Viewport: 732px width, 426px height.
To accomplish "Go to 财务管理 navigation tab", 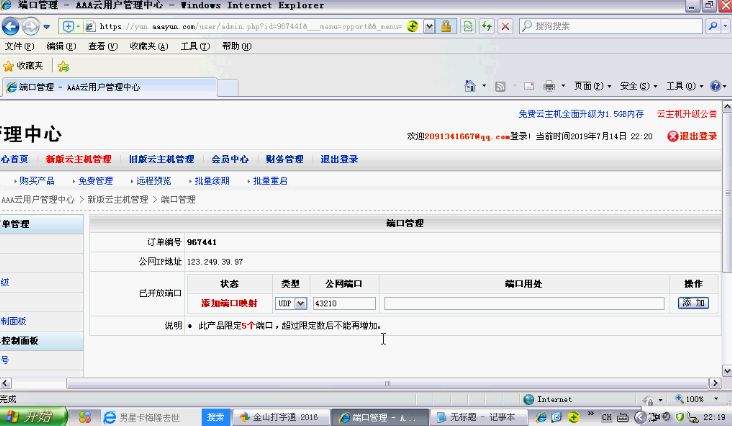I will click(284, 159).
